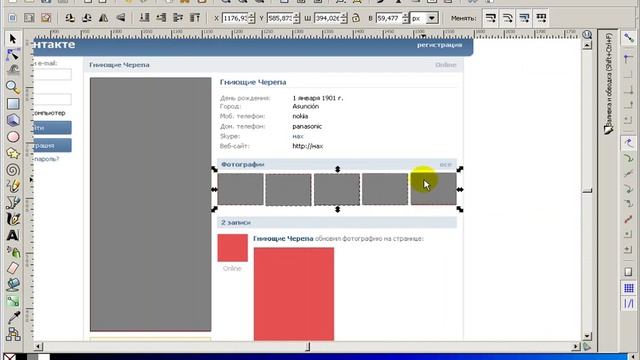Click the регистрация text in header
Image resolution: width=640 pixels, height=360 pixels.
pos(440,45)
